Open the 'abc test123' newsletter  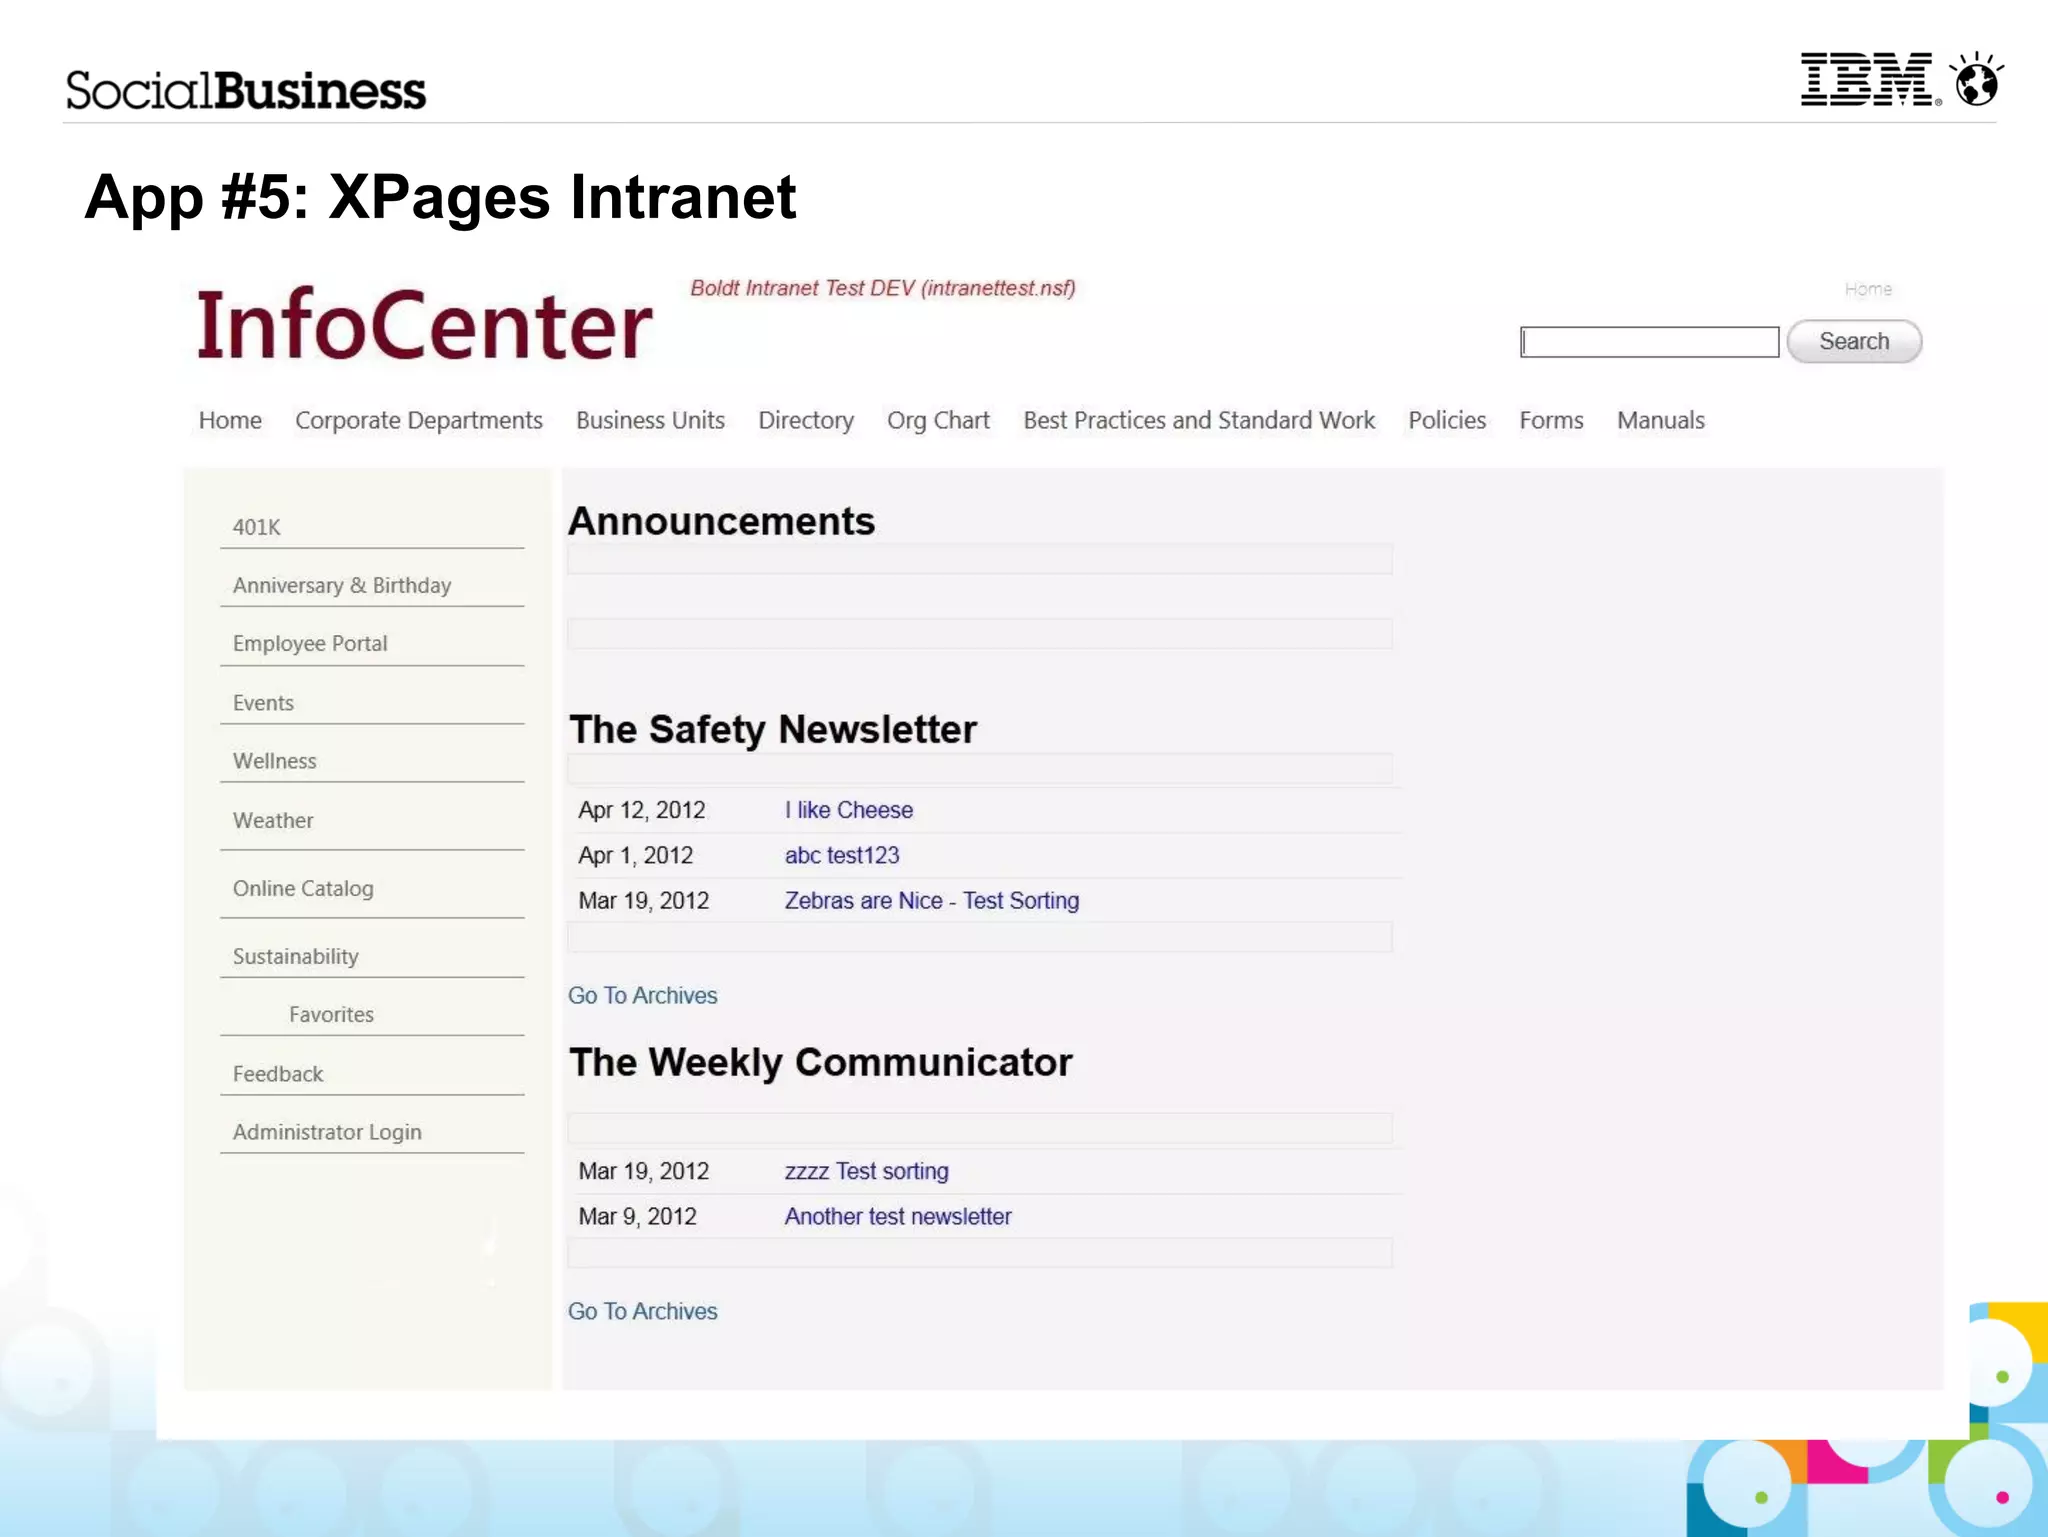(x=842, y=855)
